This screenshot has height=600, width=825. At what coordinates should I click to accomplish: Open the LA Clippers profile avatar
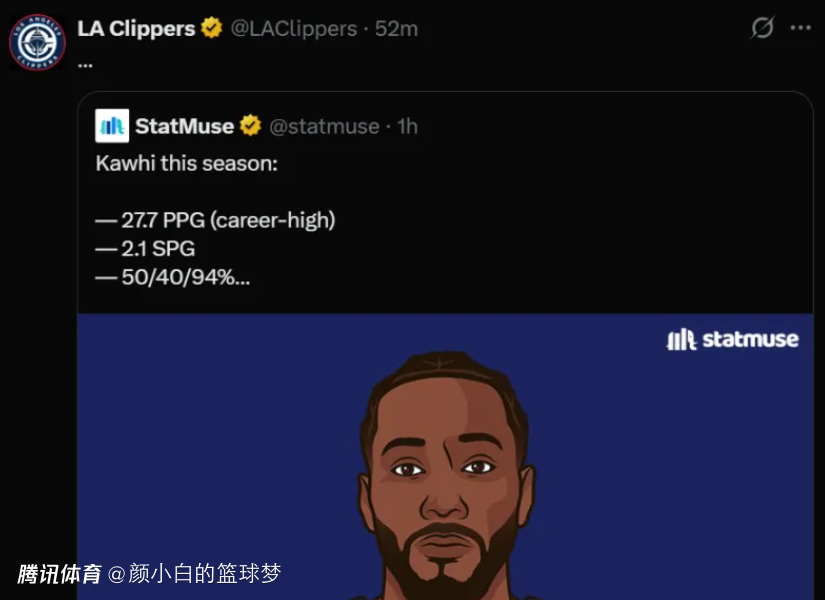[37, 42]
